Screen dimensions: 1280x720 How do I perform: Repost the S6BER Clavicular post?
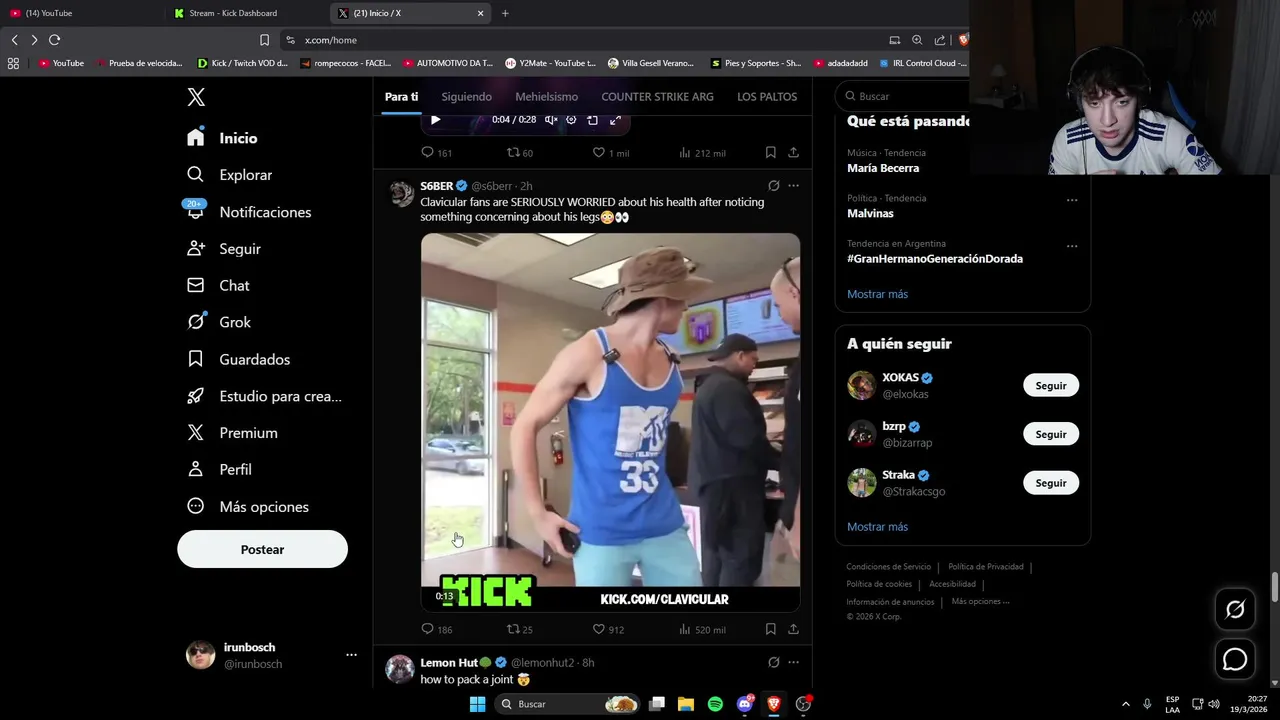pos(520,629)
